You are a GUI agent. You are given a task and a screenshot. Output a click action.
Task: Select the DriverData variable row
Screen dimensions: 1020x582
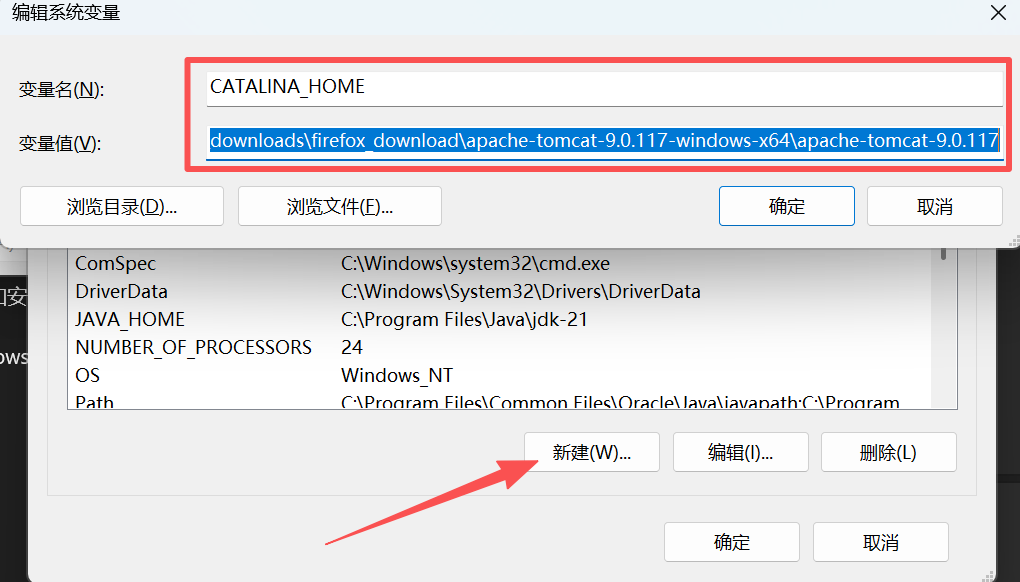click(500, 291)
